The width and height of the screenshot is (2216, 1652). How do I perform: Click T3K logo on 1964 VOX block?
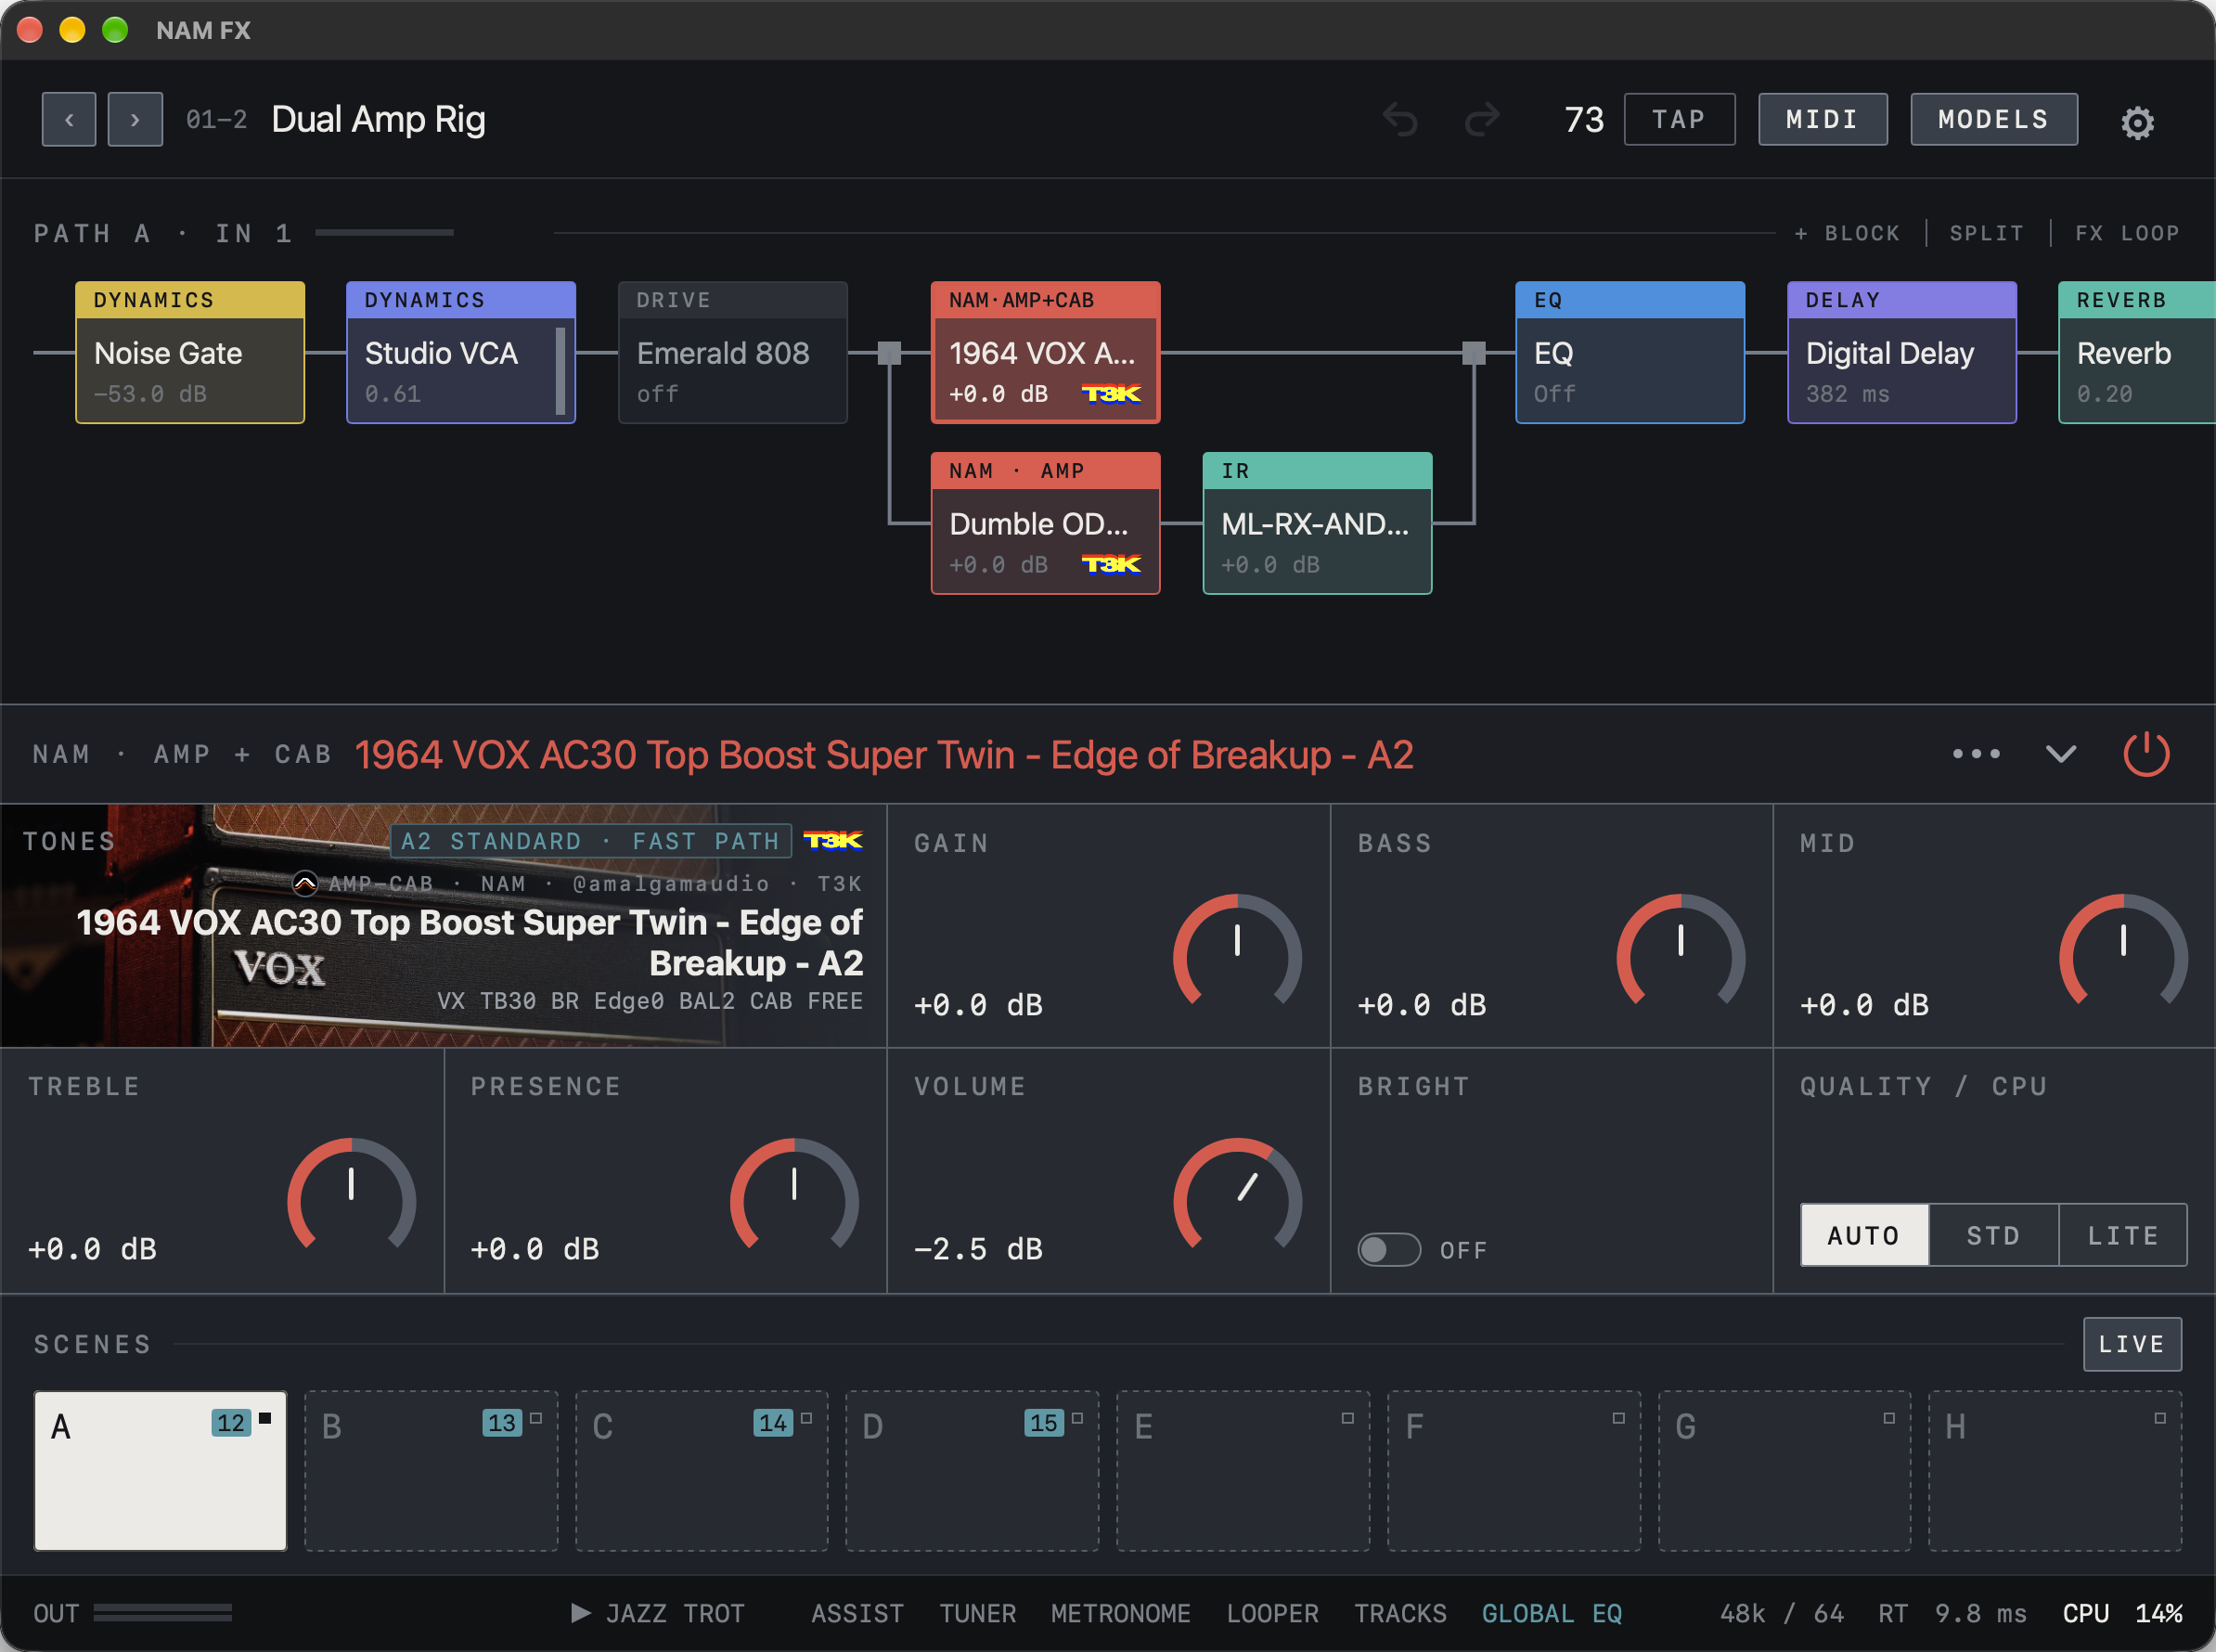point(1111,394)
